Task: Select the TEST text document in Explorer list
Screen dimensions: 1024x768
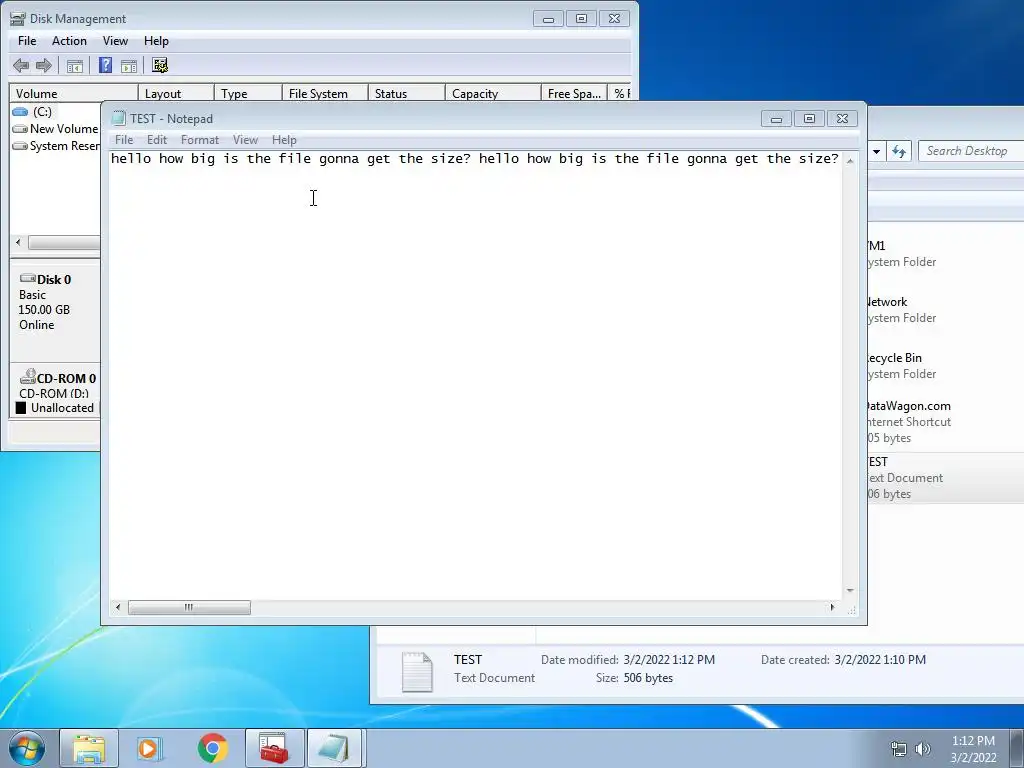Action: coord(946,477)
